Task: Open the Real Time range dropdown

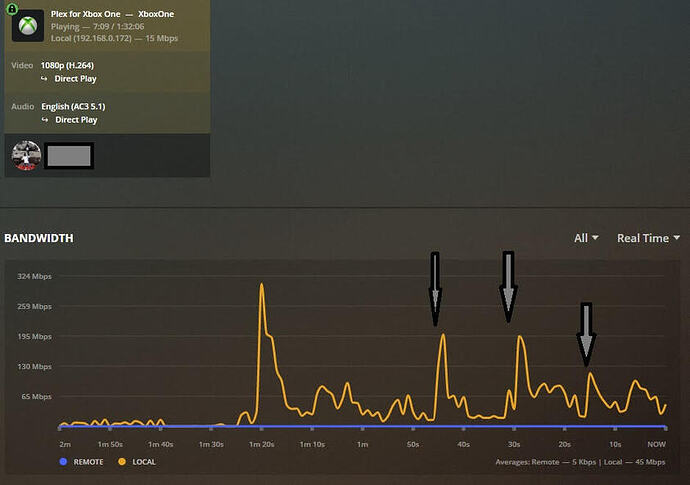Action: (648, 238)
